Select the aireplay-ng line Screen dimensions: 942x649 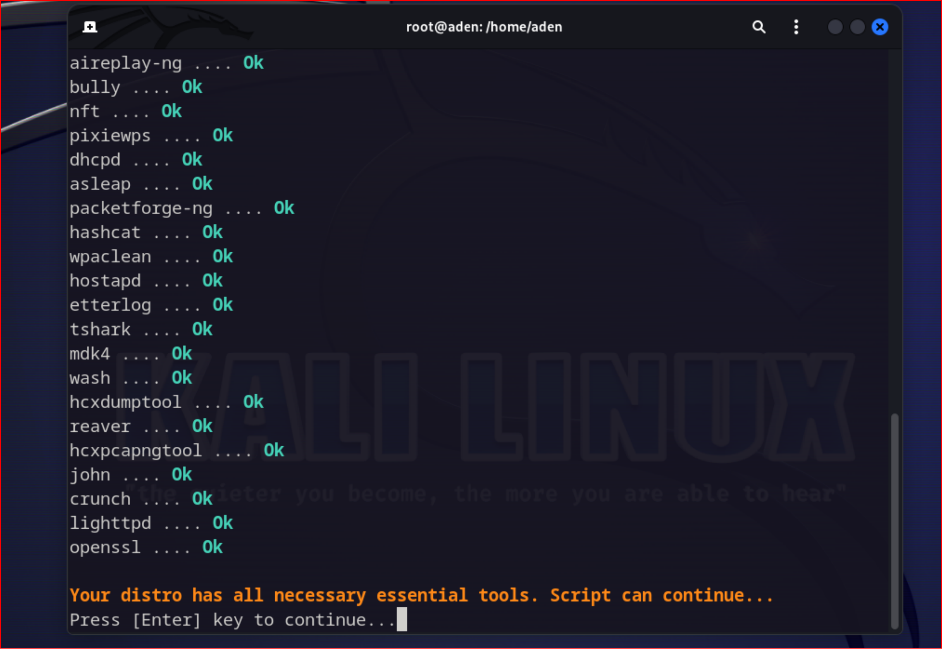point(166,63)
